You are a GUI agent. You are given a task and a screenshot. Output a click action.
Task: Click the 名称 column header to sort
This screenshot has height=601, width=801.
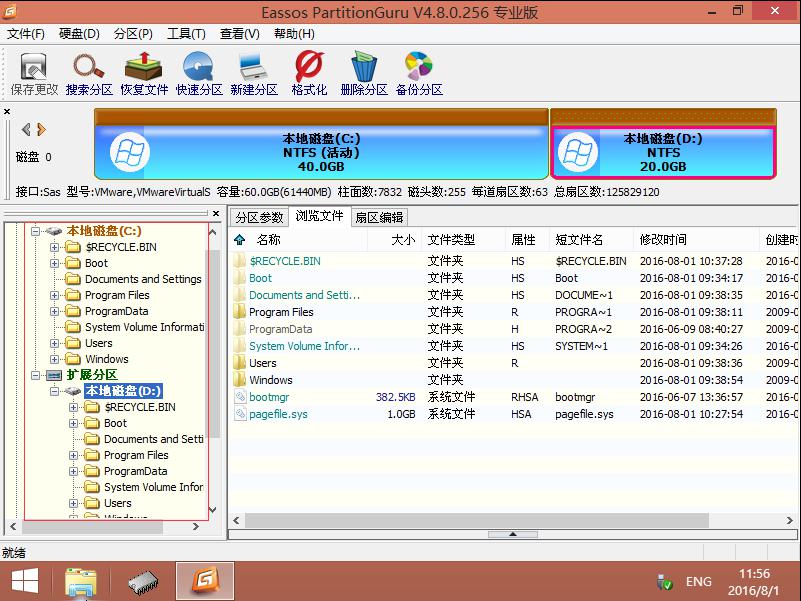265,239
